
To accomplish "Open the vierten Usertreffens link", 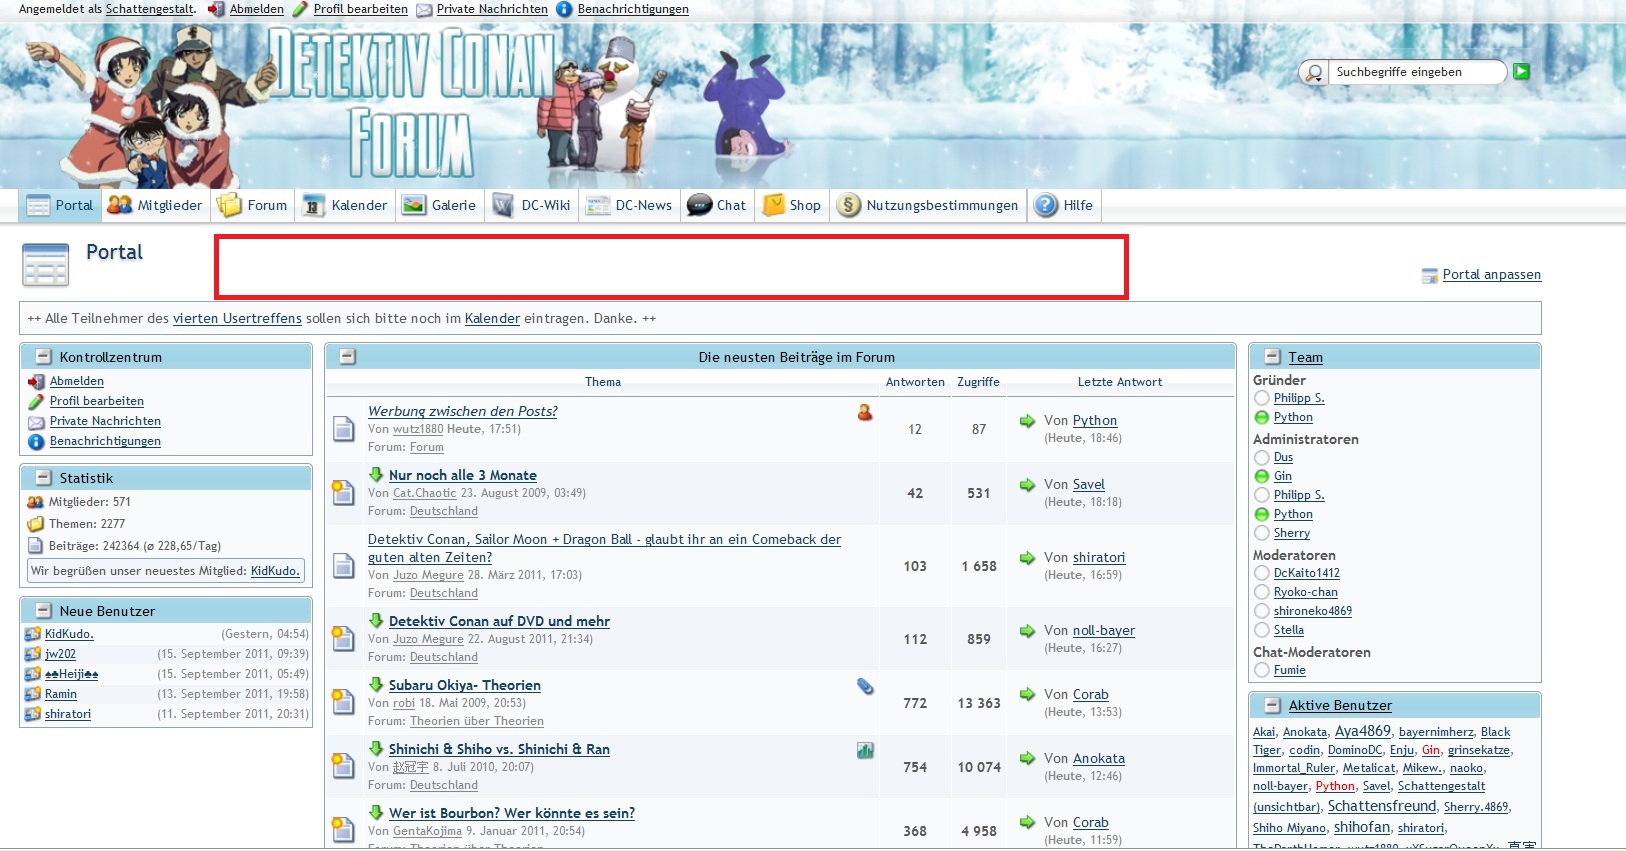I will 237,319.
